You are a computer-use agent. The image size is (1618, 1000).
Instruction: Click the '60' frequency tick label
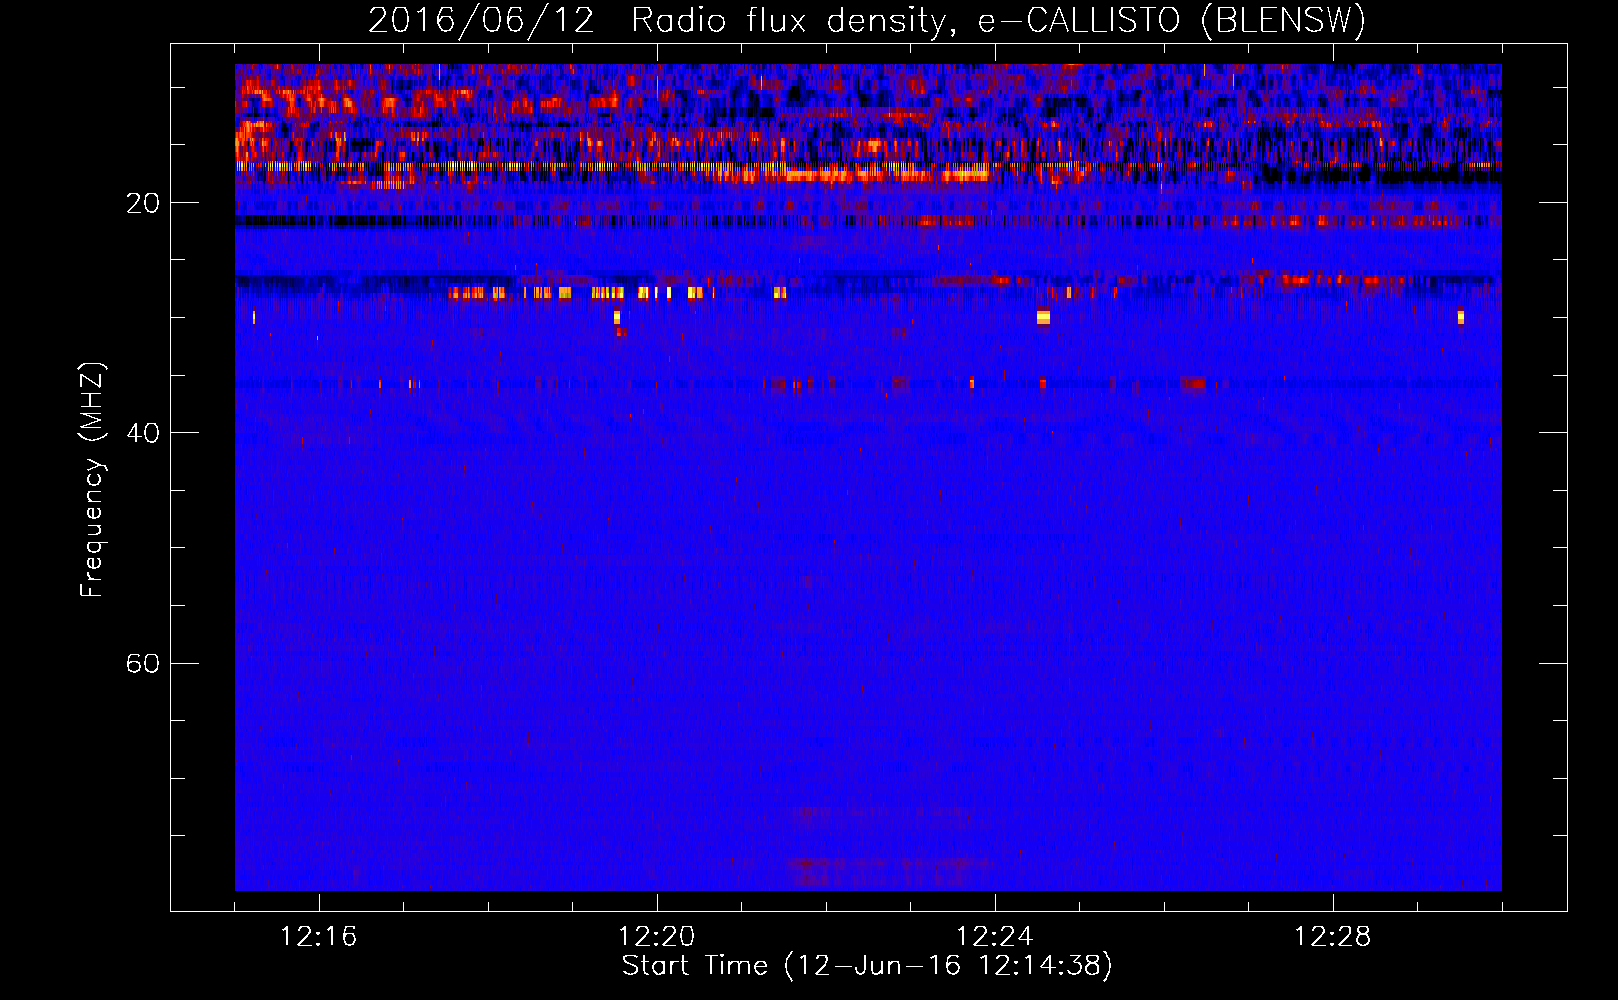(x=143, y=663)
